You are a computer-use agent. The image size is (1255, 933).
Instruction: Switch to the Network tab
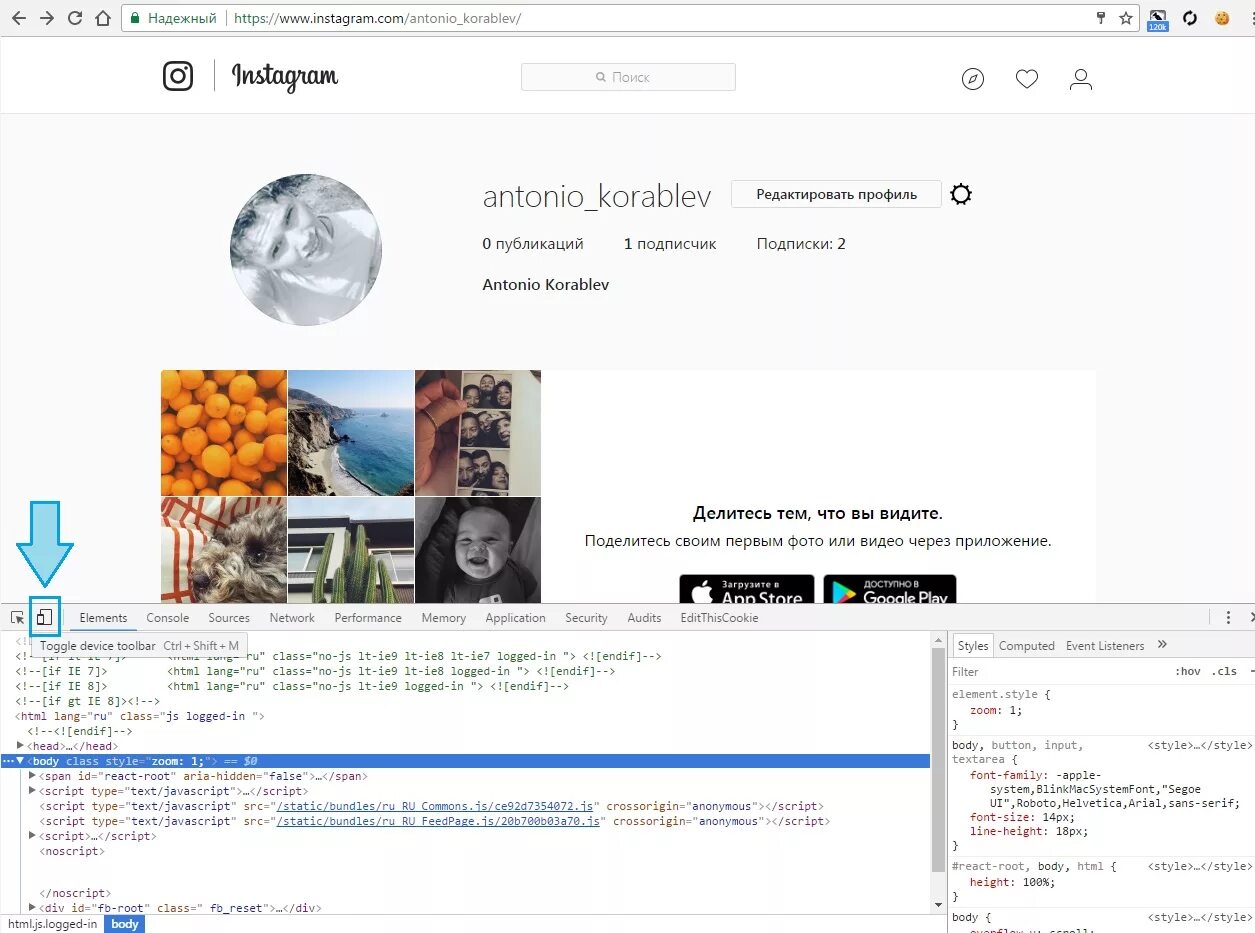click(292, 618)
